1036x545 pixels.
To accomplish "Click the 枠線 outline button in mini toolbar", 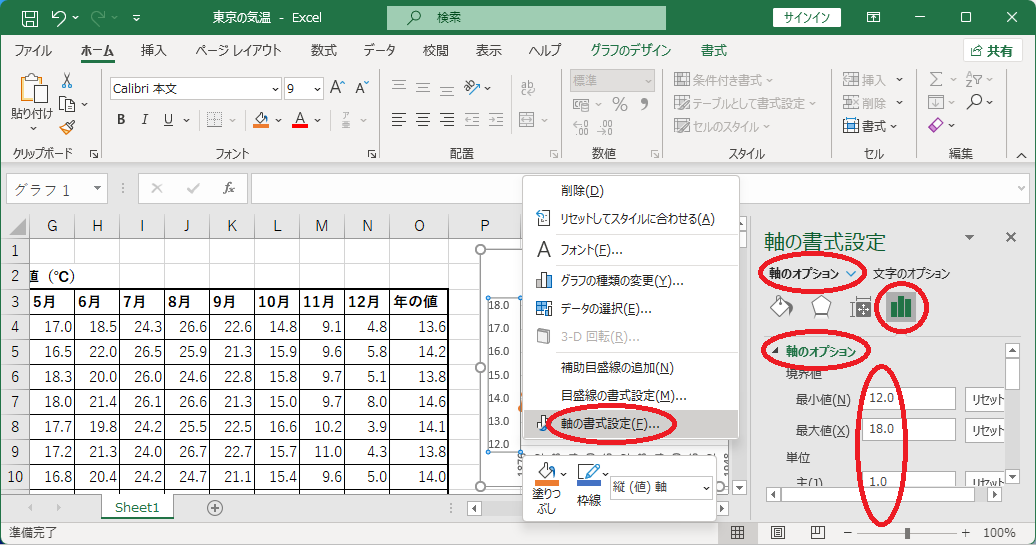I will (590, 486).
